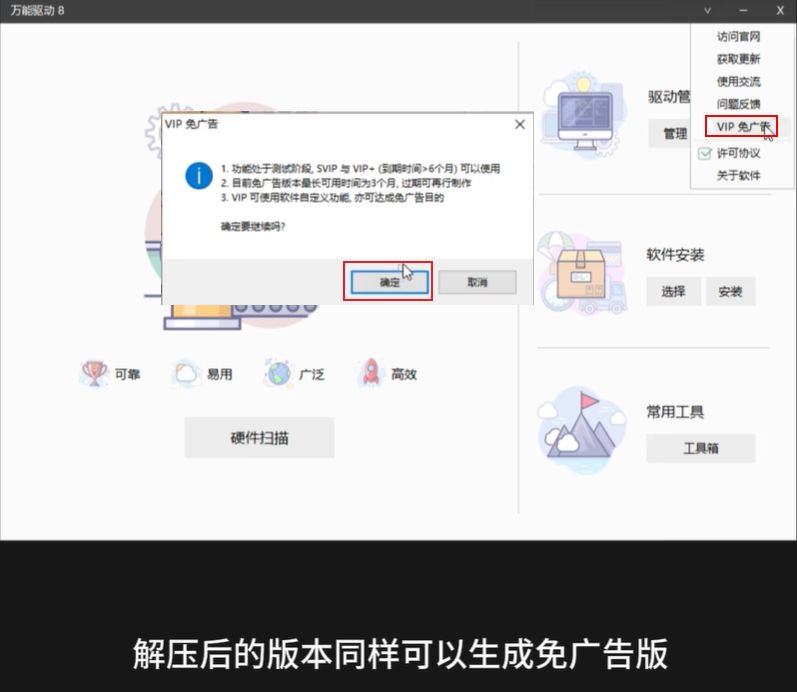Viewport: 797px width, 692px height.
Task: Open 问题反馈 from the dropdown menu
Action: (x=738, y=104)
